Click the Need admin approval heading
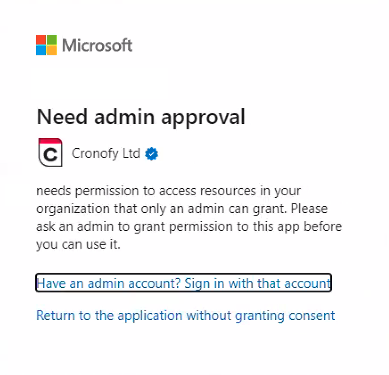 [x=141, y=117]
